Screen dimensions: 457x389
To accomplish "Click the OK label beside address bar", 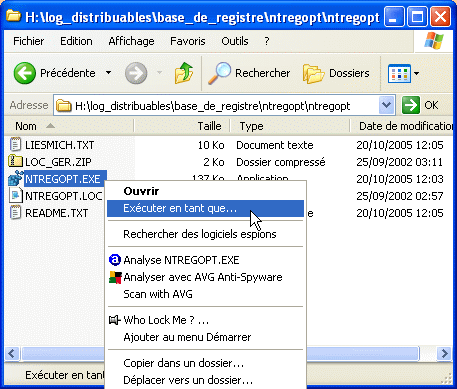I will click(x=431, y=105).
